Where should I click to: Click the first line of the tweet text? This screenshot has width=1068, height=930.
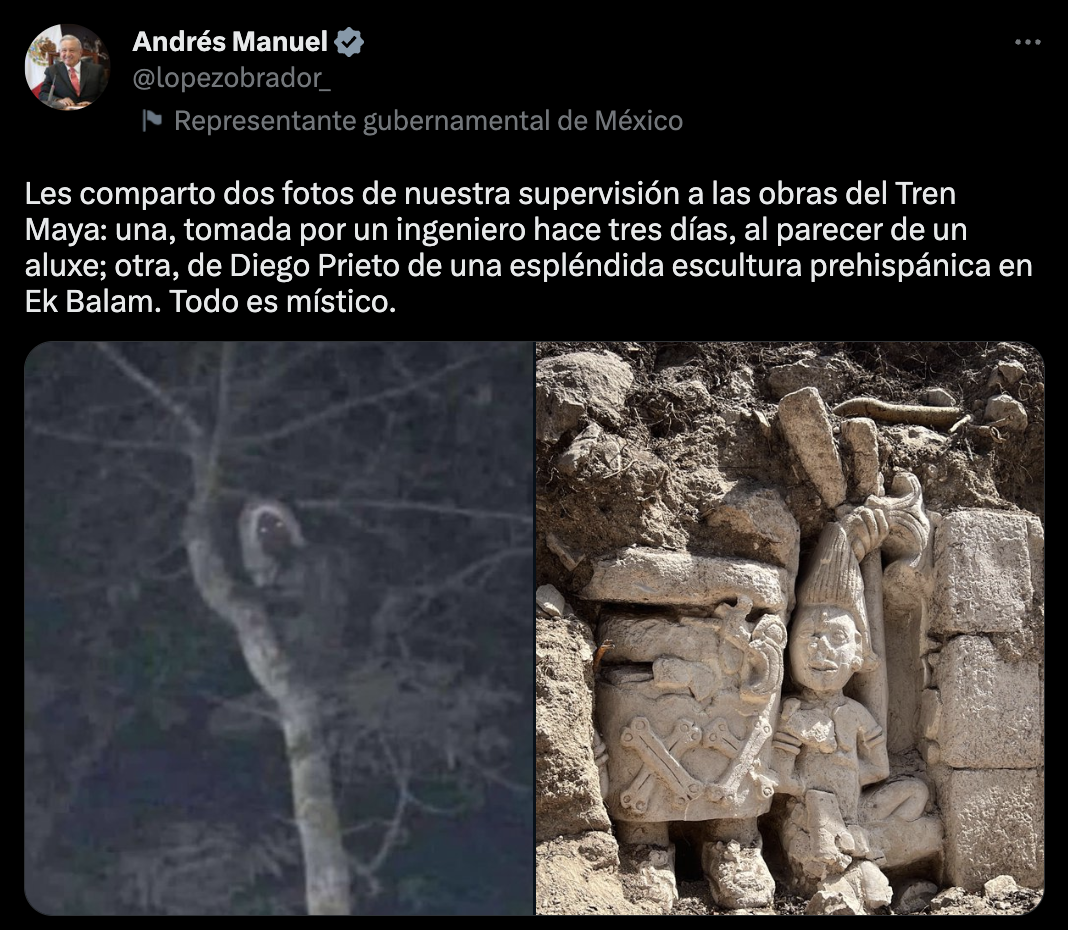[490, 194]
